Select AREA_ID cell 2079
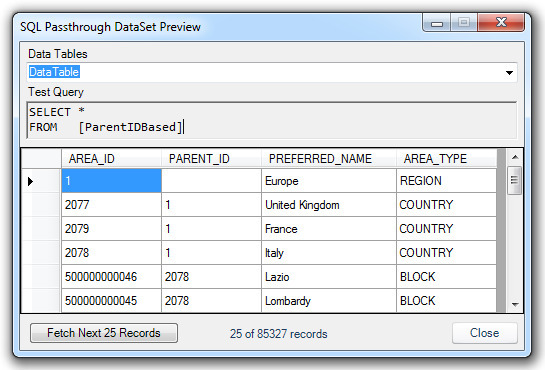545x370 pixels. (x=111, y=229)
